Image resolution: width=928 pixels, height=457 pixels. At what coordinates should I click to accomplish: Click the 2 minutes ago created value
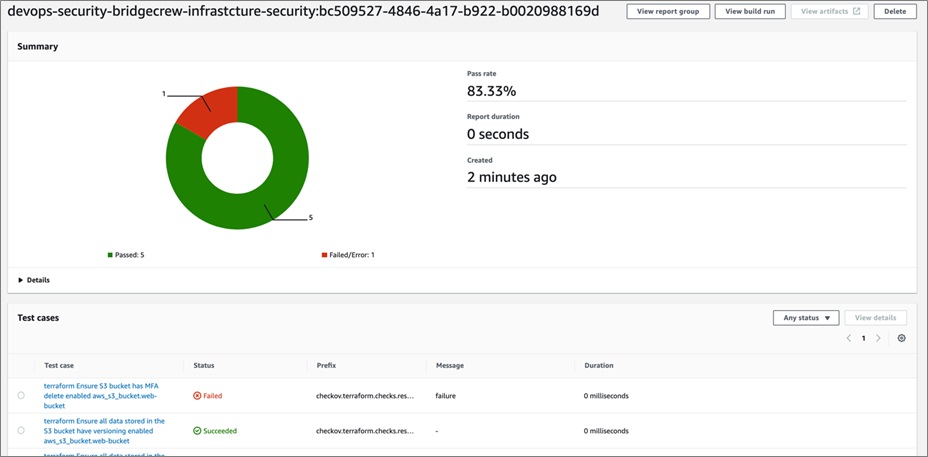[511, 178]
